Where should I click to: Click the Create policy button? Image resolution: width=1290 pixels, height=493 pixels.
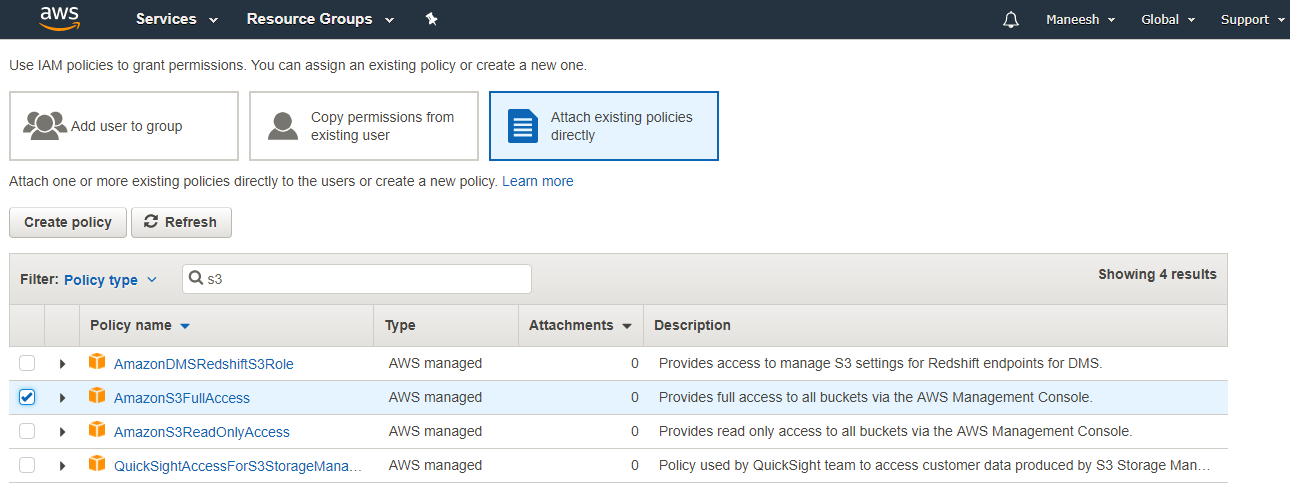click(x=68, y=222)
